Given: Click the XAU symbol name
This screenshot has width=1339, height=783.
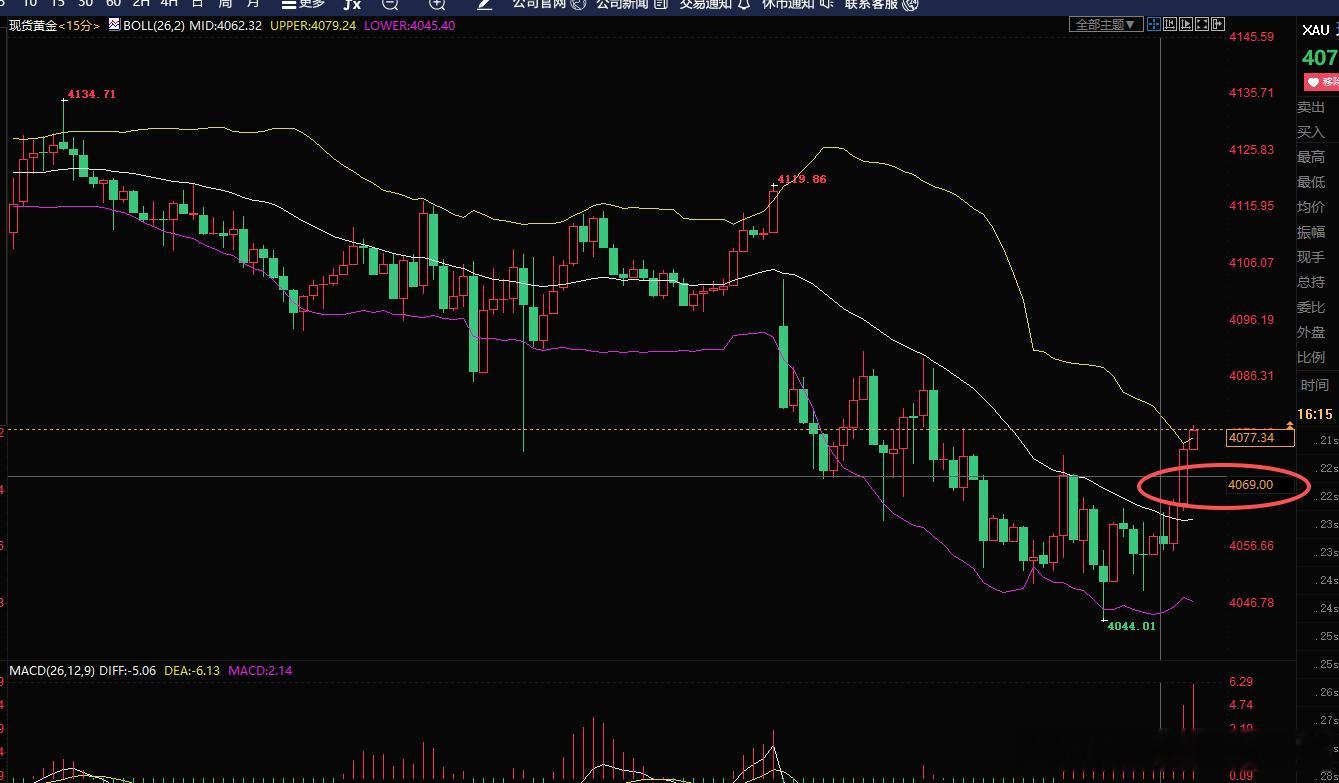Looking at the screenshot, I should point(1315,30).
